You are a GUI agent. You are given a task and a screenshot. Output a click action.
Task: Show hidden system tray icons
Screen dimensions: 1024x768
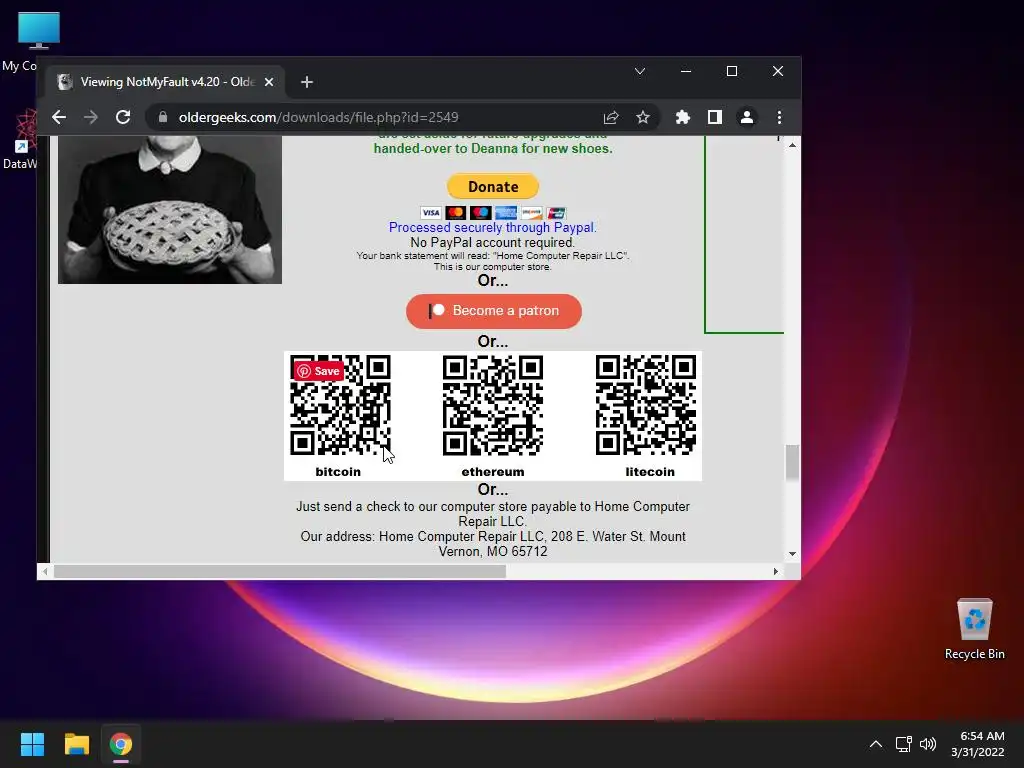point(876,744)
